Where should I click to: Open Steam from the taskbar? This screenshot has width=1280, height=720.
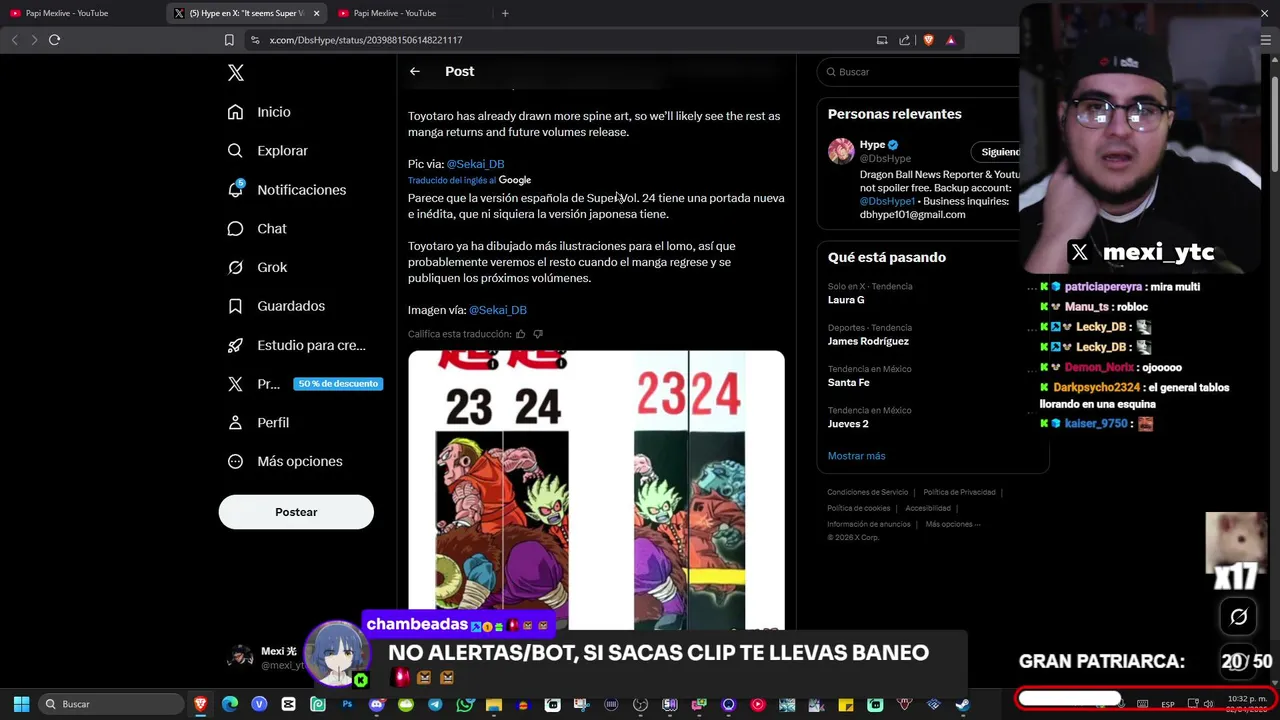coord(962,704)
